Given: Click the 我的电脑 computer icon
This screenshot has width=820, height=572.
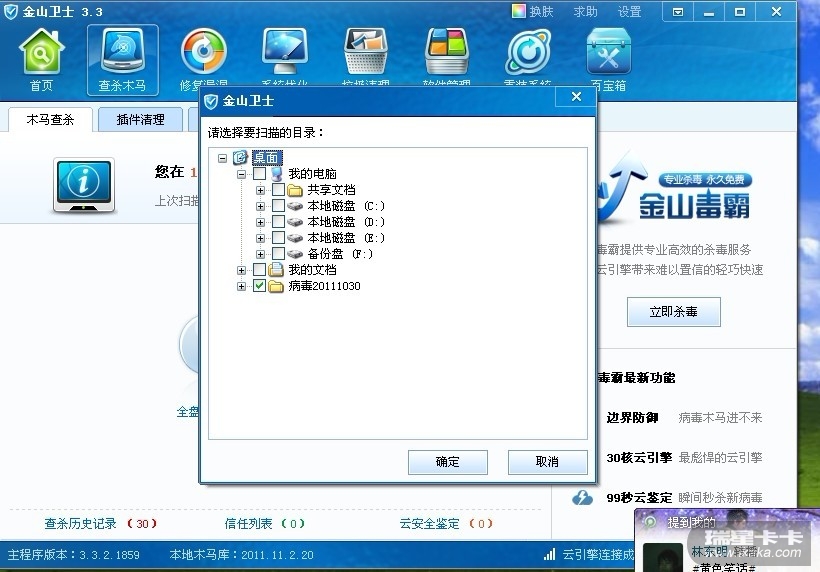Looking at the screenshot, I should pyautogui.click(x=277, y=174).
